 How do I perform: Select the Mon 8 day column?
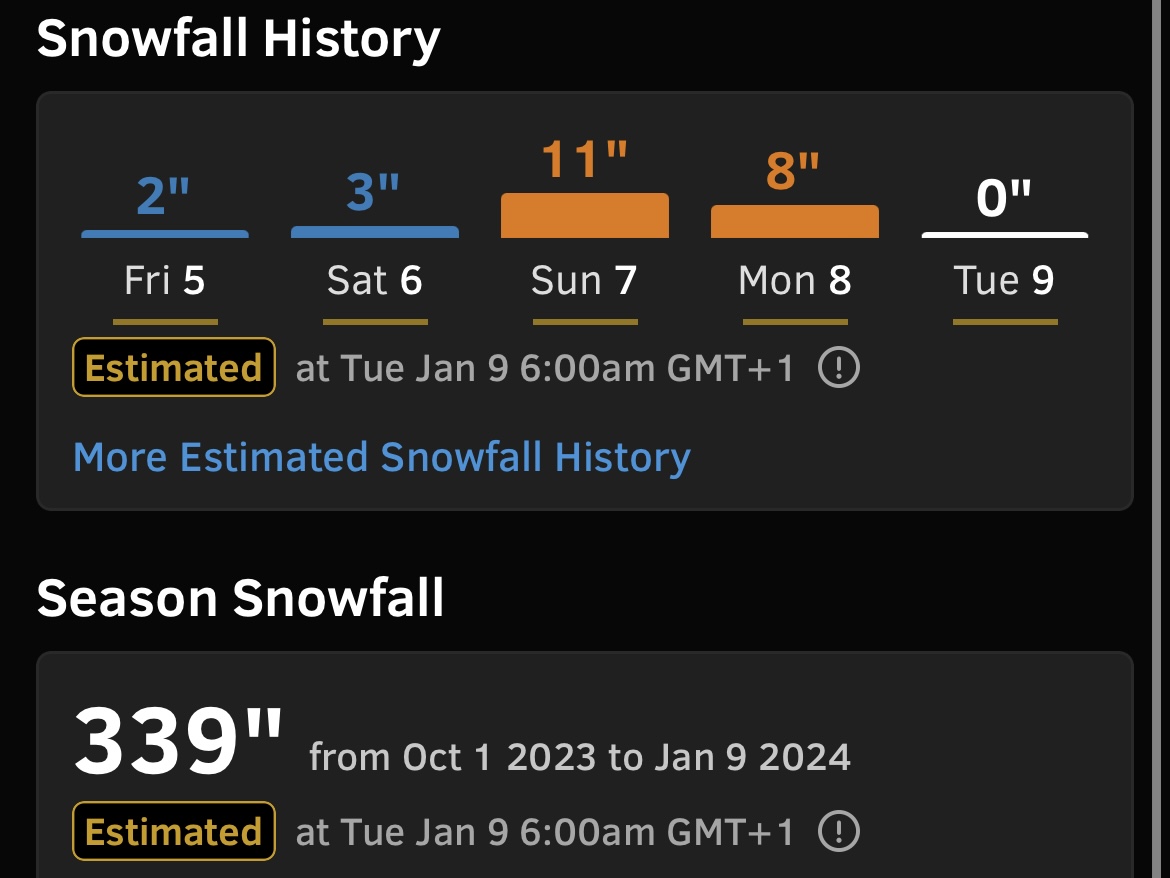(795, 237)
